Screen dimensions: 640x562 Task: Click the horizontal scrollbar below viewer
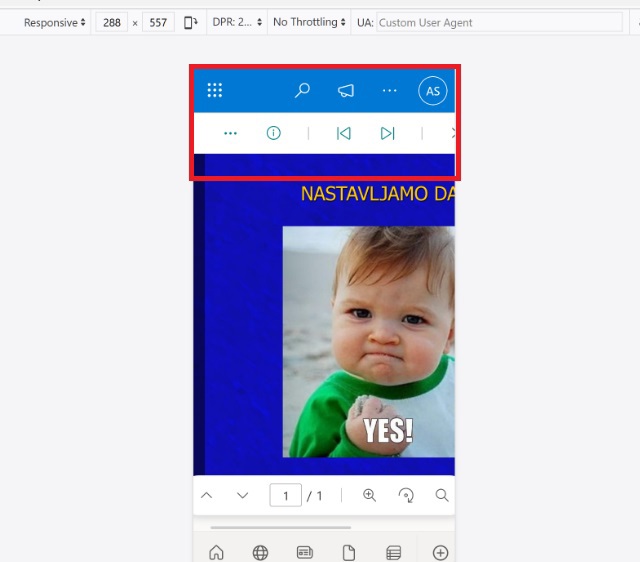coord(281,527)
